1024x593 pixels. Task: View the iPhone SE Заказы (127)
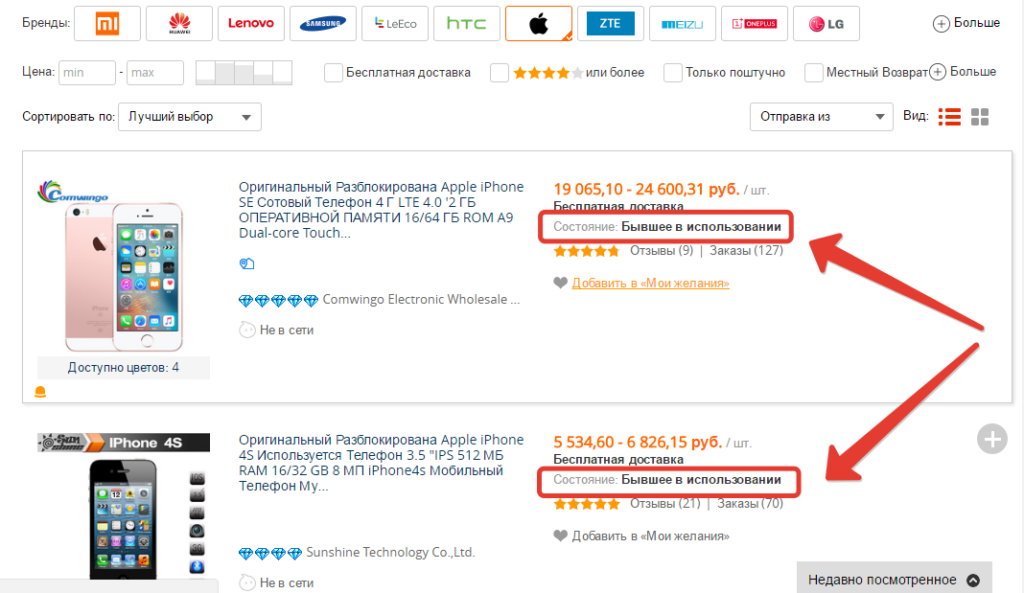pos(746,250)
